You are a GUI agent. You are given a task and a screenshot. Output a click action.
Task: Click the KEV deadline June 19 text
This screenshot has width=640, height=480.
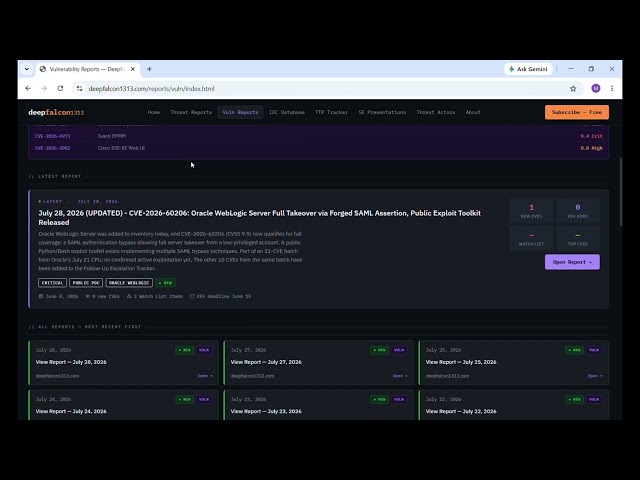(224, 296)
